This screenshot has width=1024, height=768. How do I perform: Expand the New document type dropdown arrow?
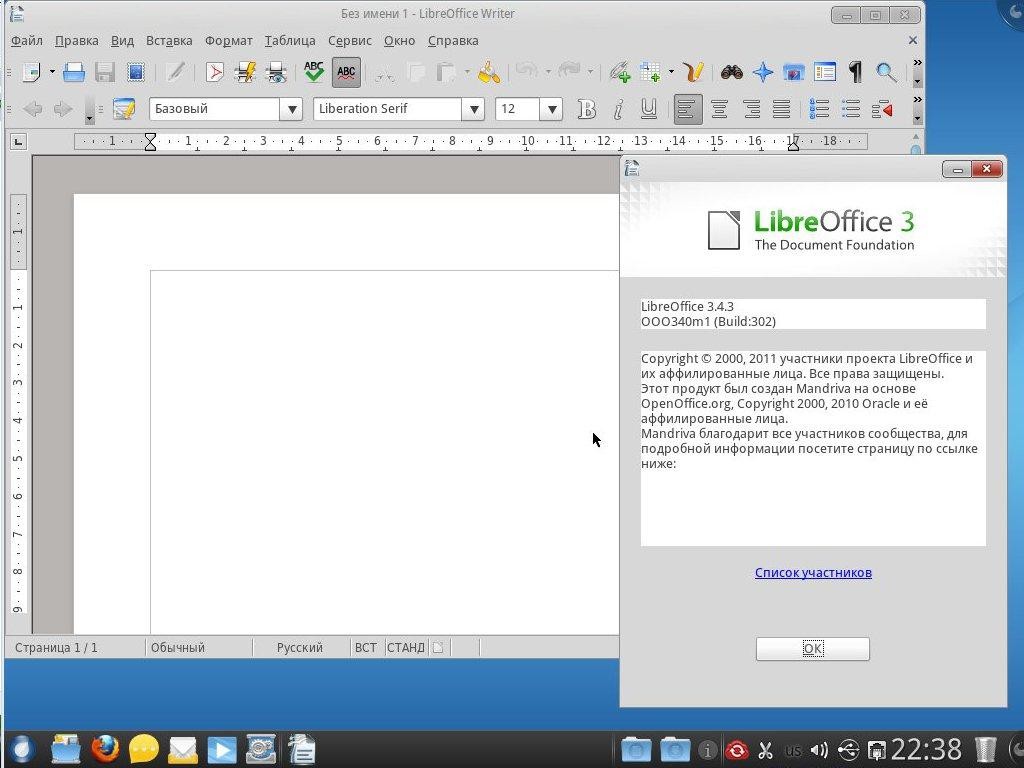[x=52, y=72]
